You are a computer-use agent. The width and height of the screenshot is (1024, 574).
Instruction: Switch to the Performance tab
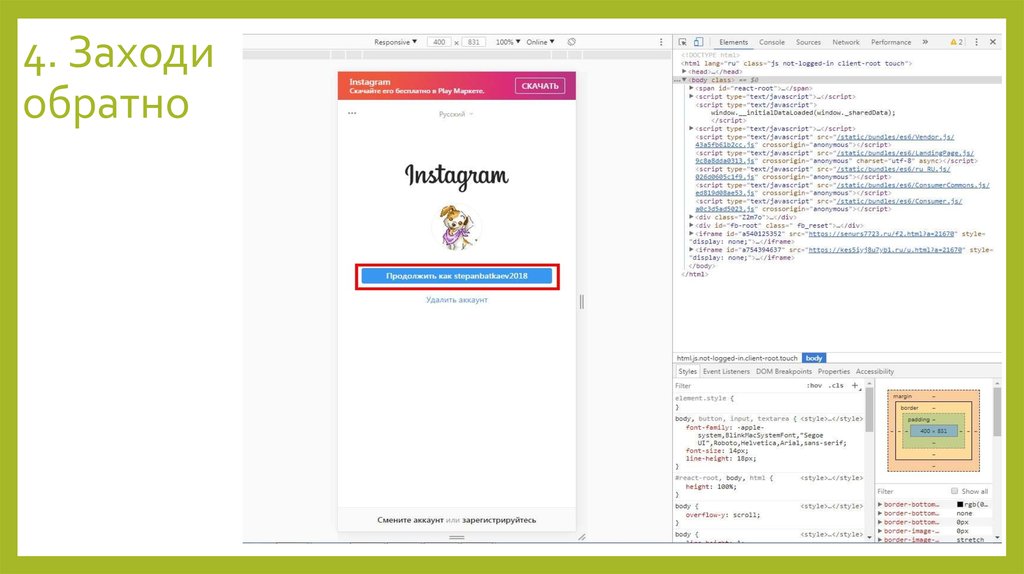click(x=891, y=42)
